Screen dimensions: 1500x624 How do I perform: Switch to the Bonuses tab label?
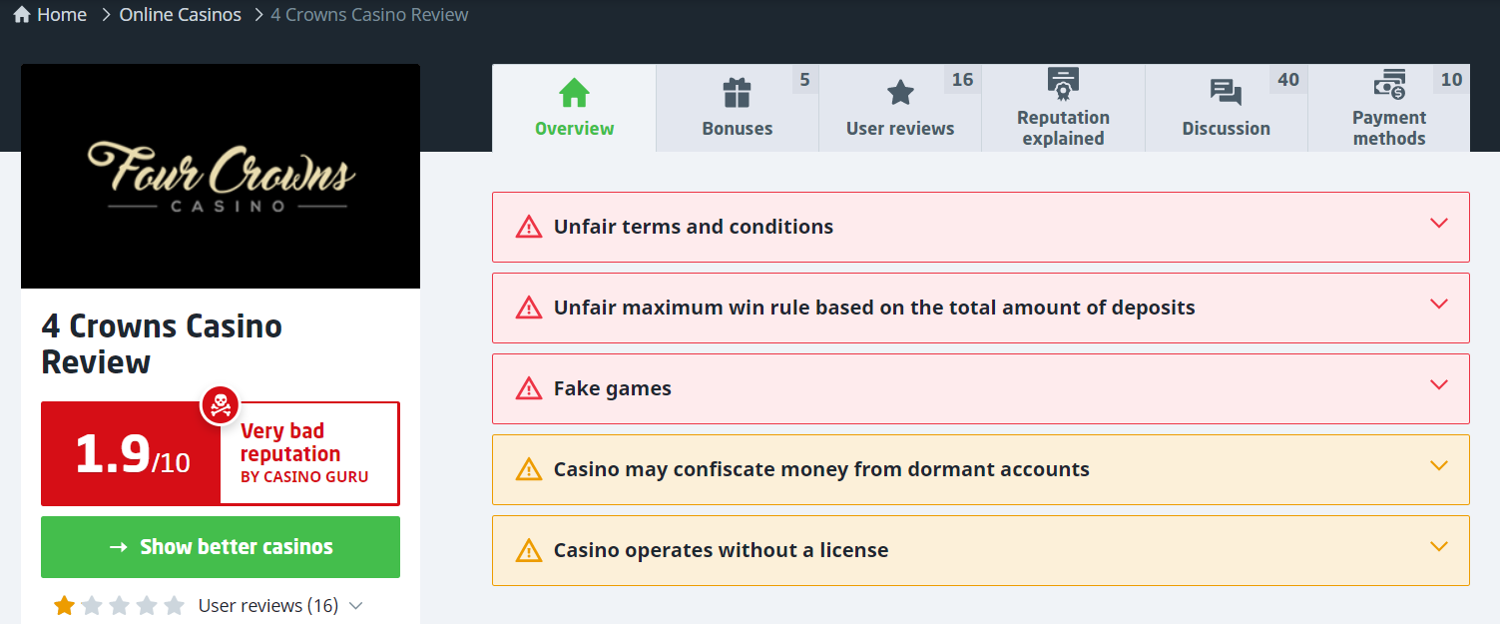click(737, 129)
